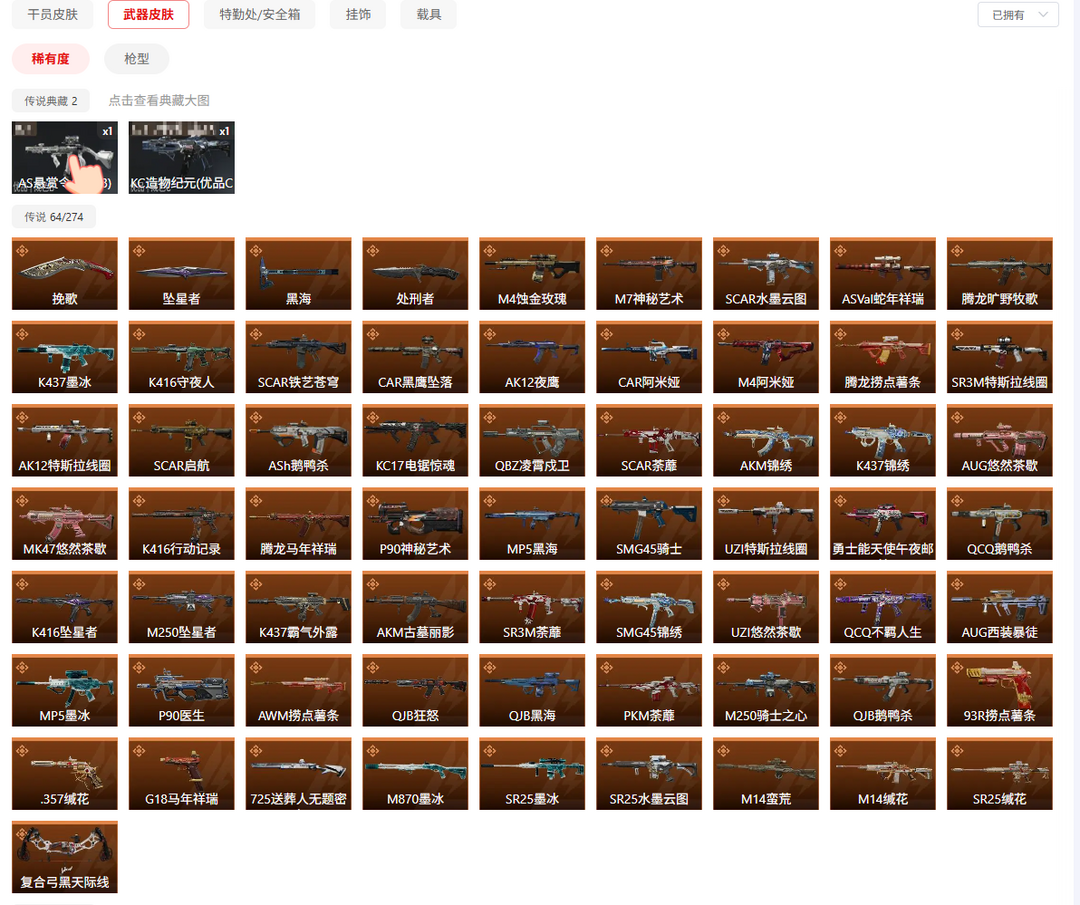View the QBZ凌霄戍卫 skin card
This screenshot has width=1080, height=905.
point(532,440)
